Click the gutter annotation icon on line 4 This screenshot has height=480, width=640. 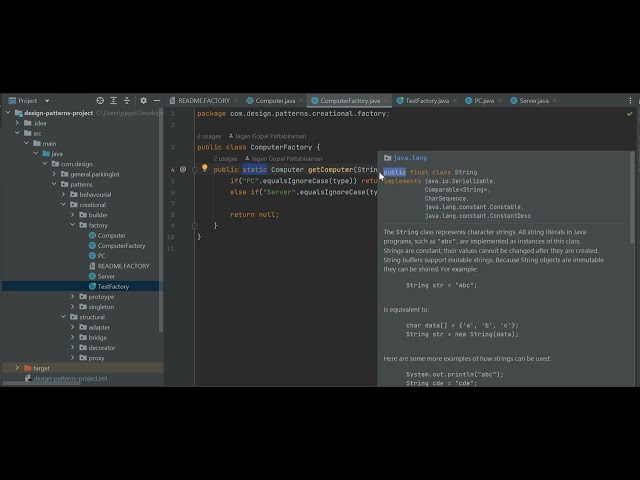pos(183,169)
